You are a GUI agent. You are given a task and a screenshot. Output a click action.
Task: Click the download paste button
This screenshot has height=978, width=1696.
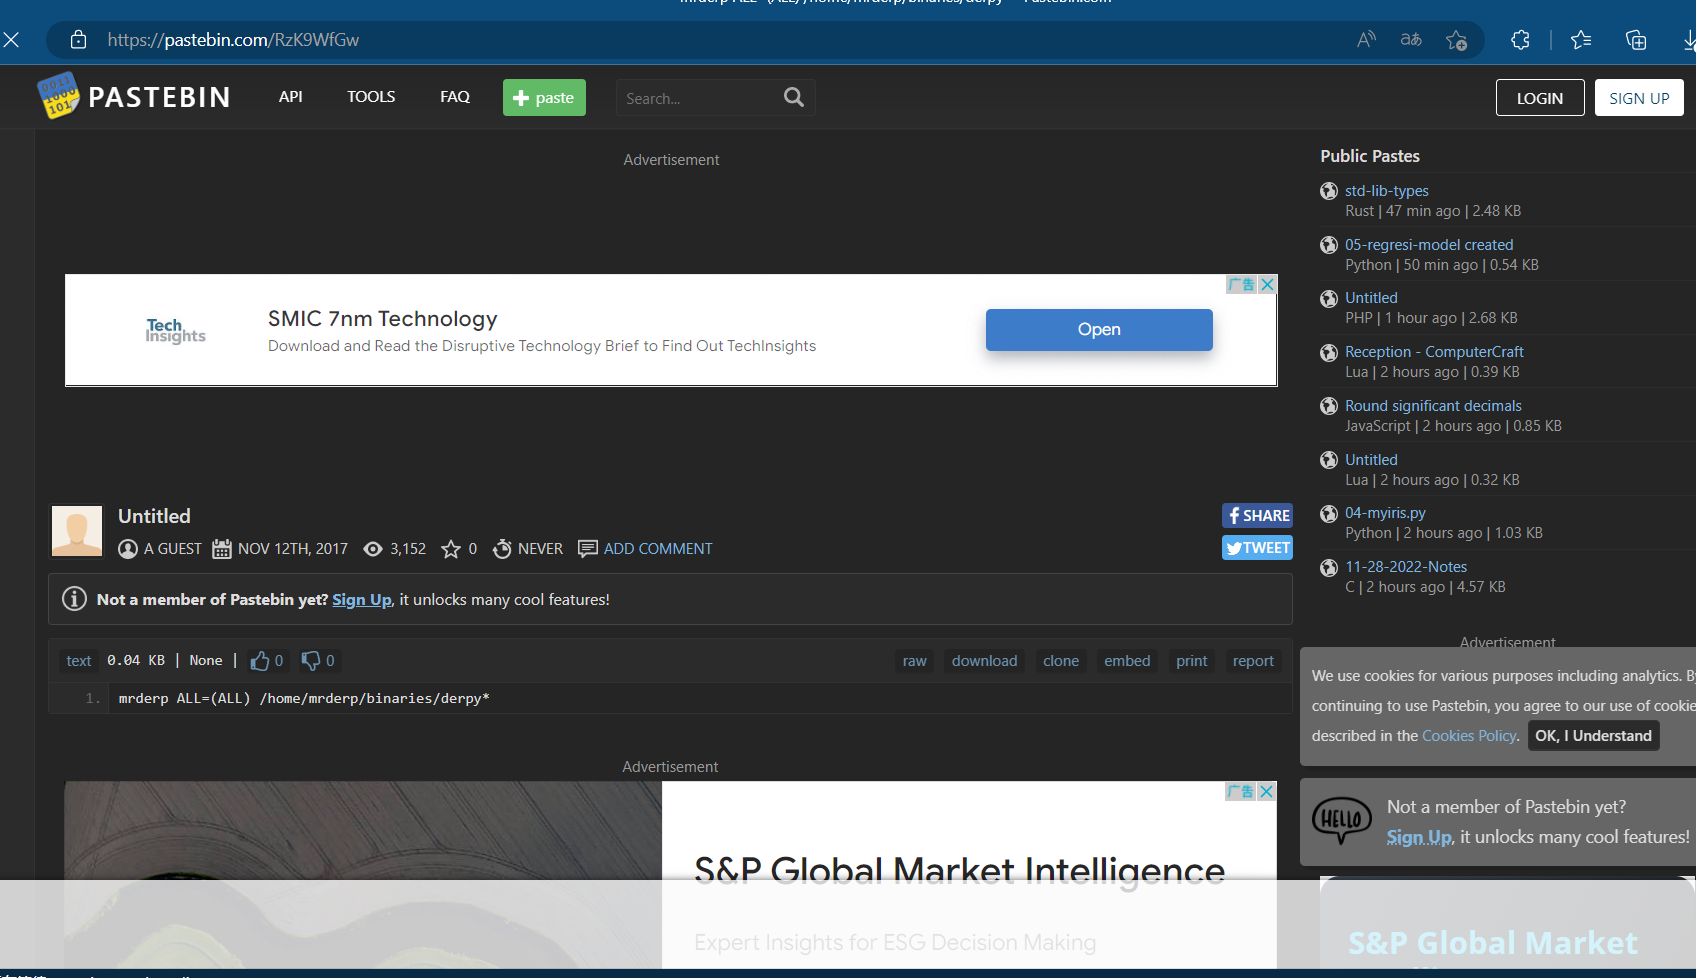(984, 661)
